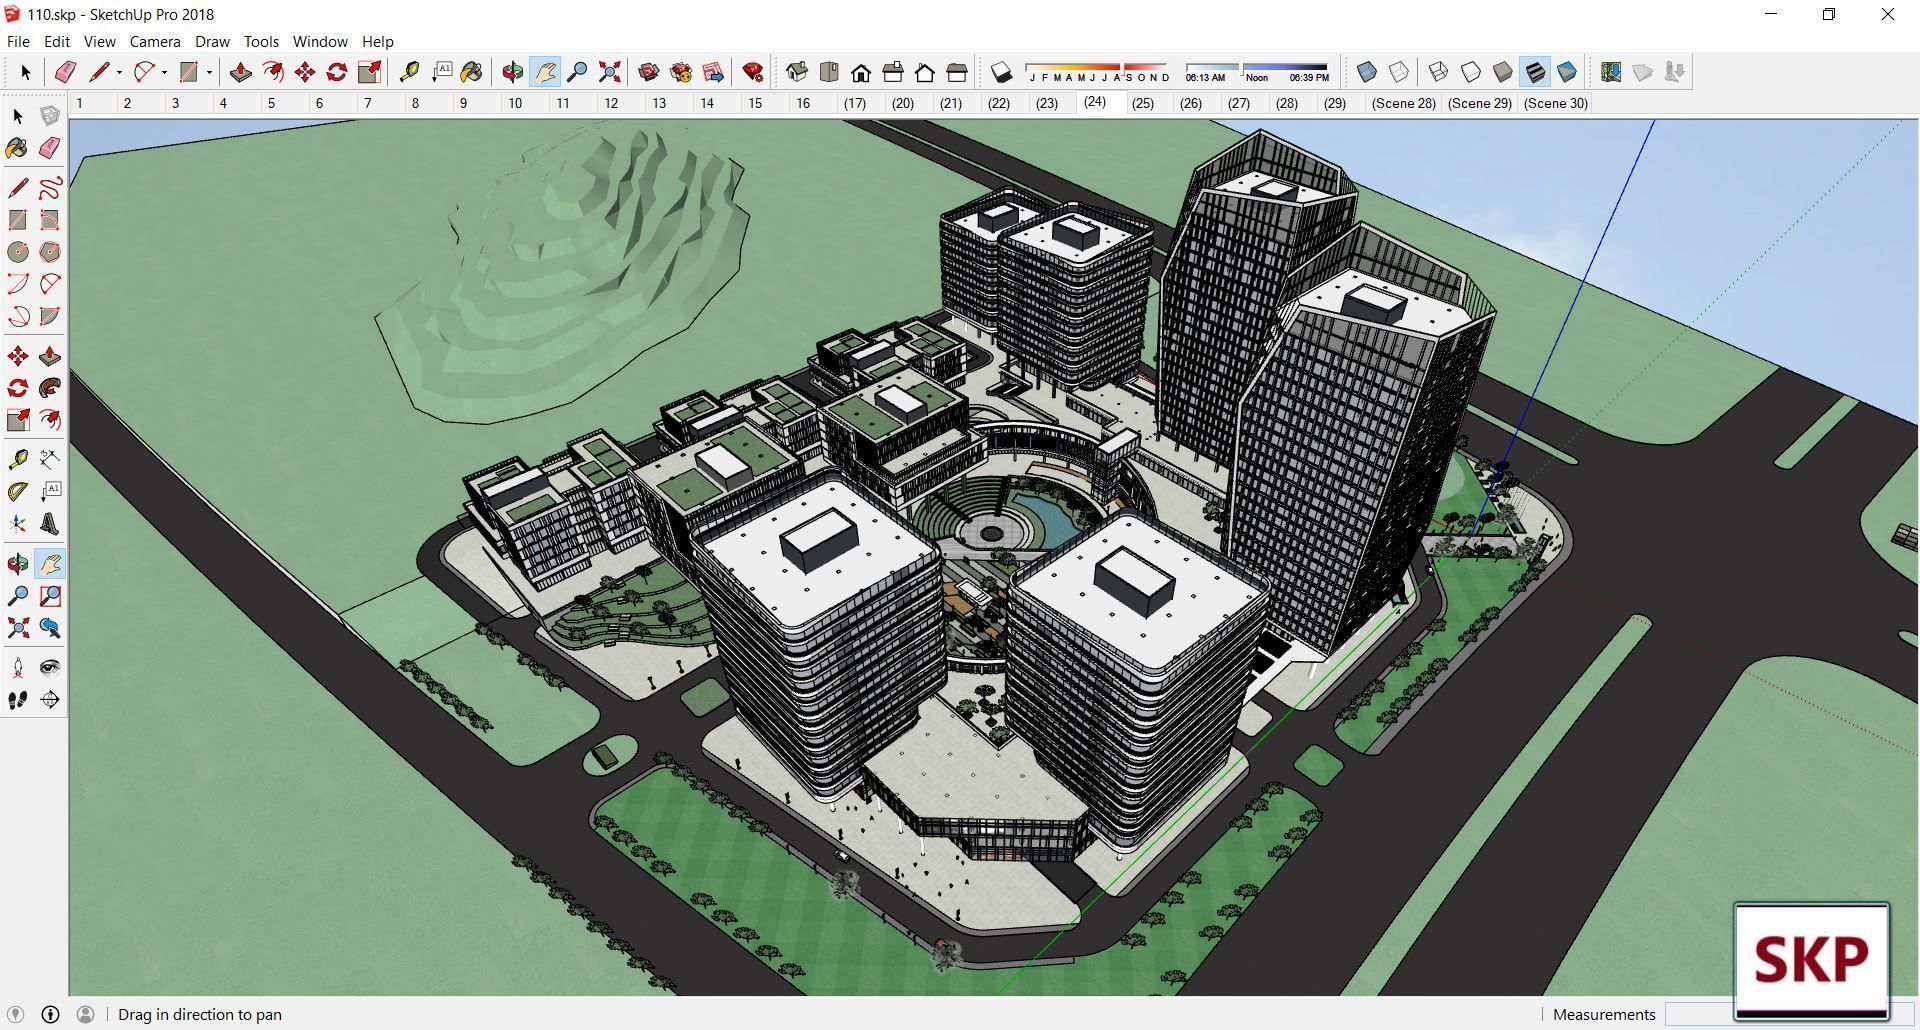Toggle X-Ray face style
Screen dimensions: 1920x1030
1367,72
